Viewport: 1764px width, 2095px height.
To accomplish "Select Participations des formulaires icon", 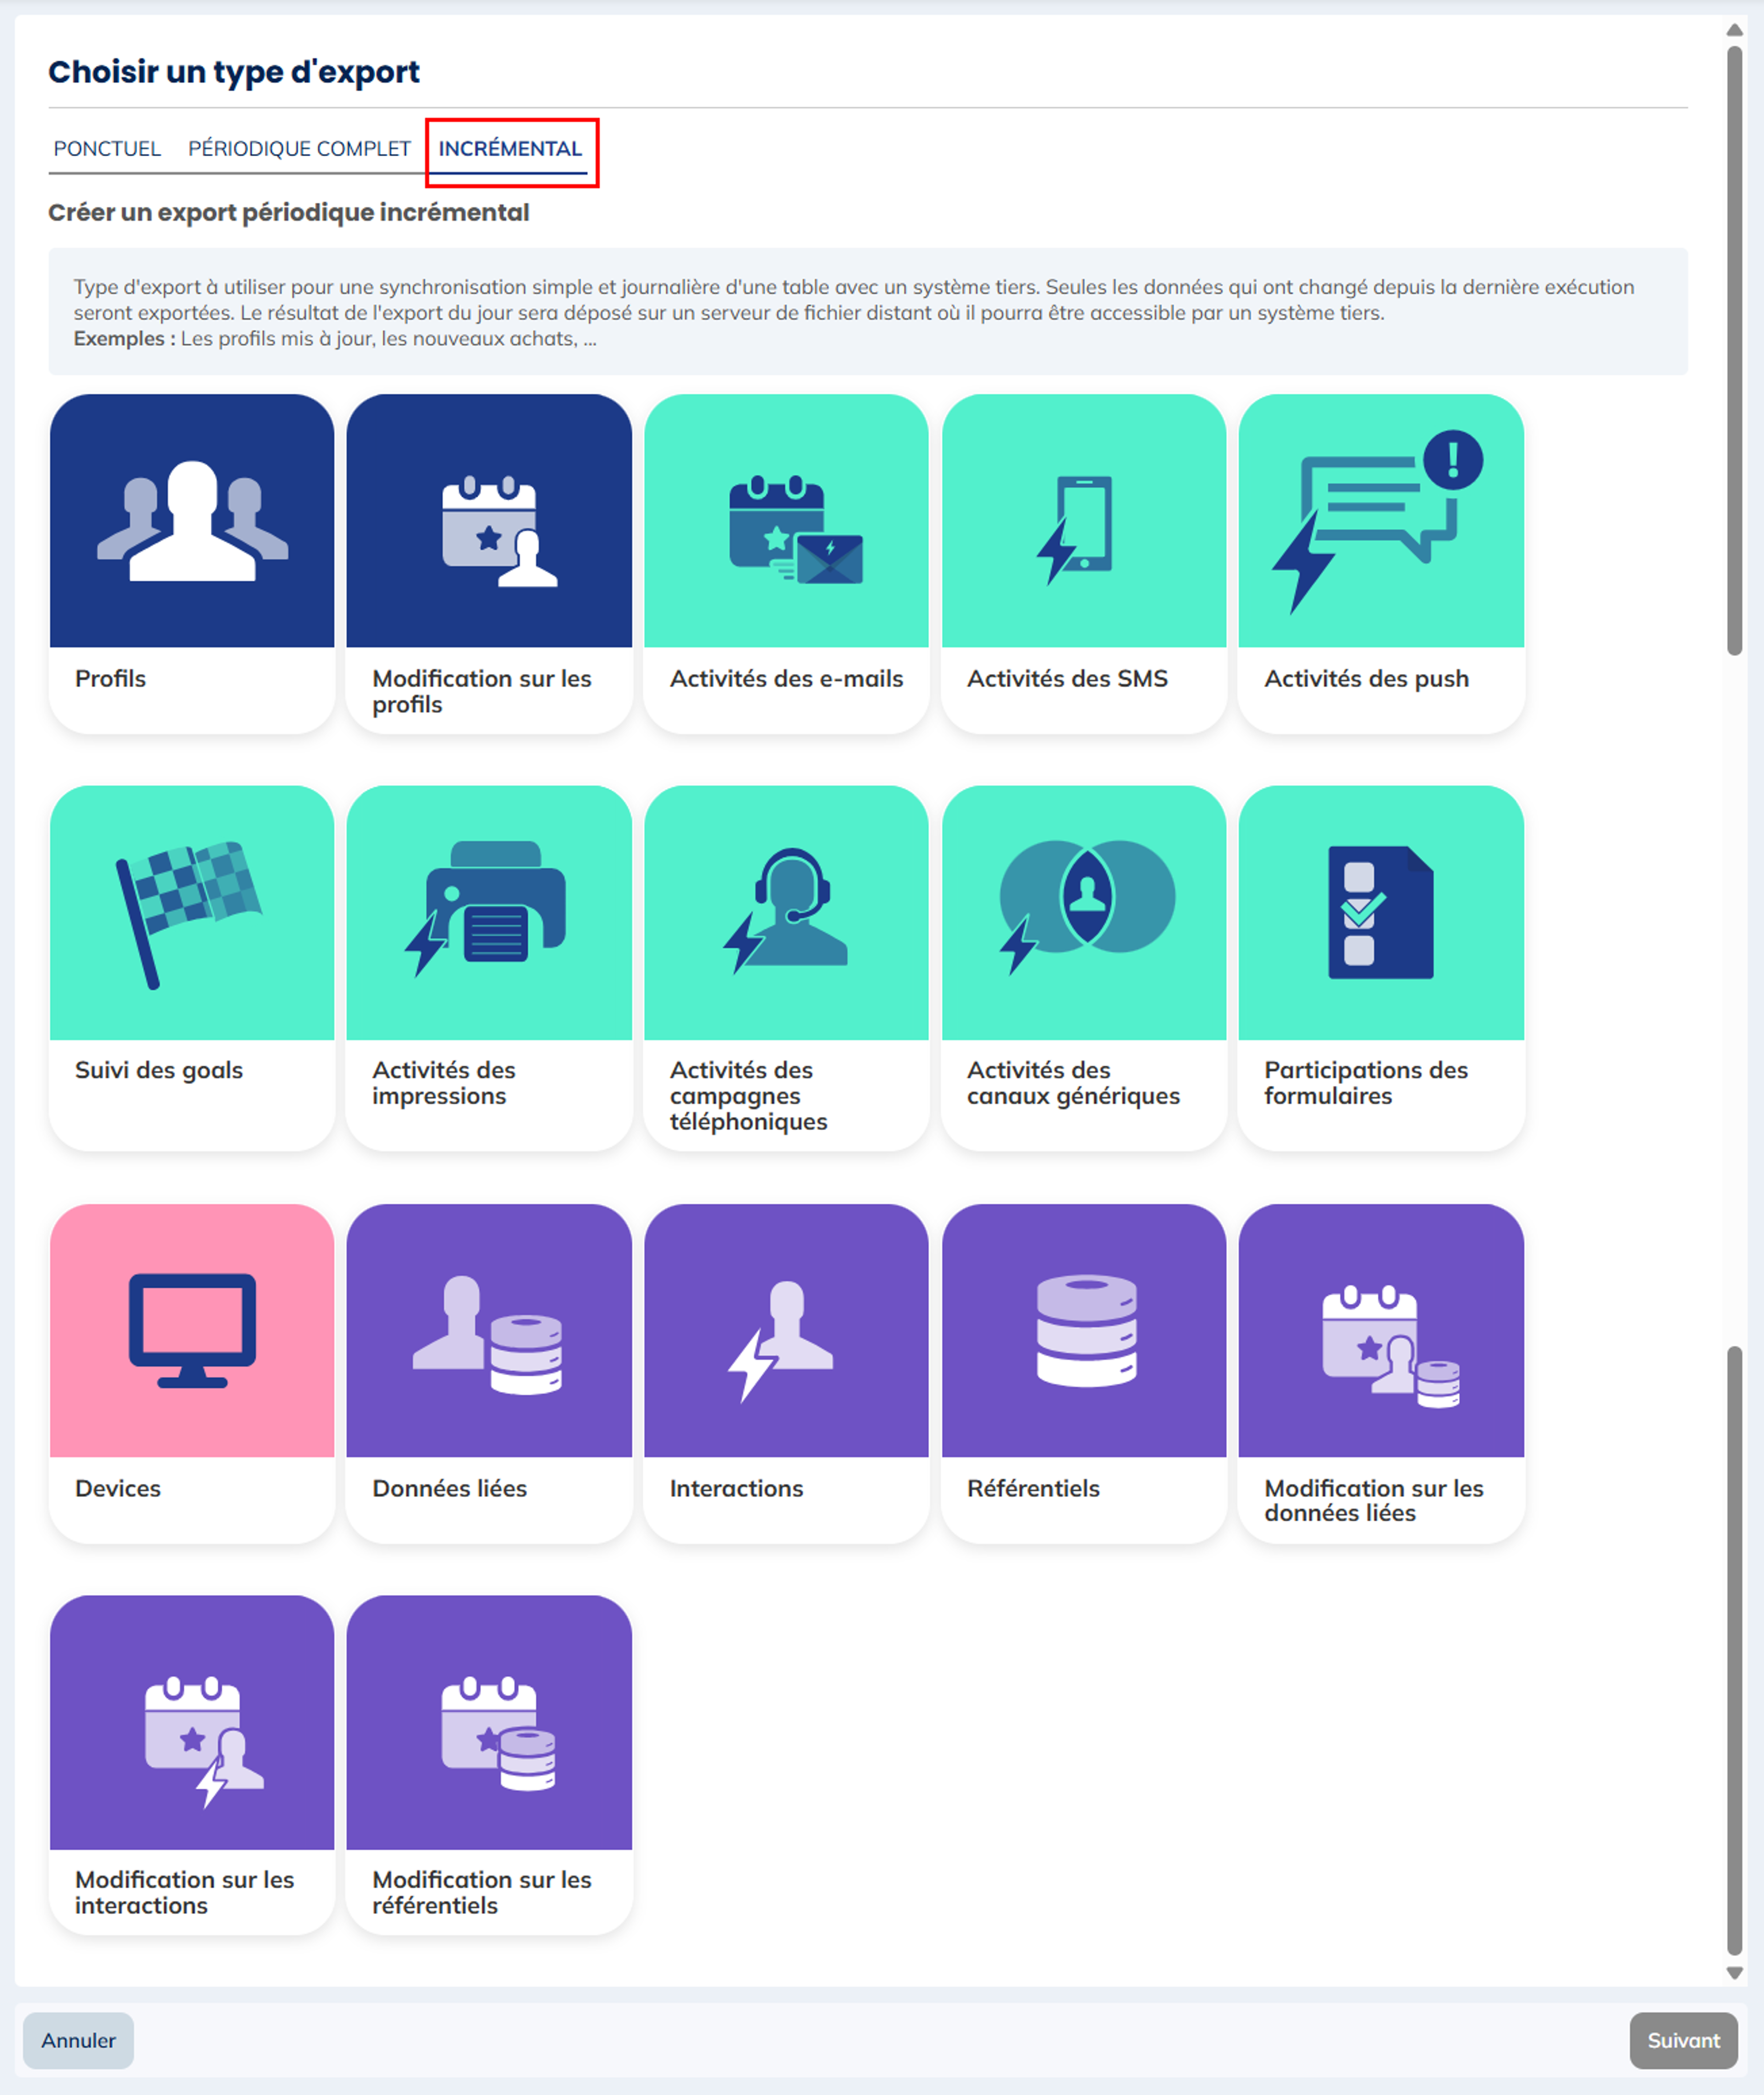I will (x=1380, y=912).
